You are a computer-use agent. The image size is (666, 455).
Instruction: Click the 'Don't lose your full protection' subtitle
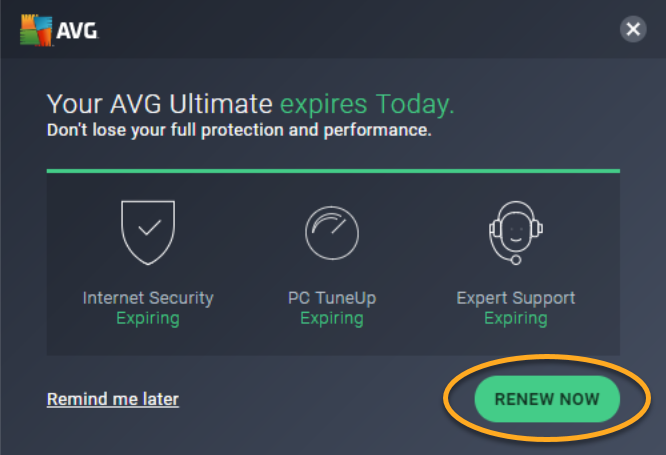point(239,130)
